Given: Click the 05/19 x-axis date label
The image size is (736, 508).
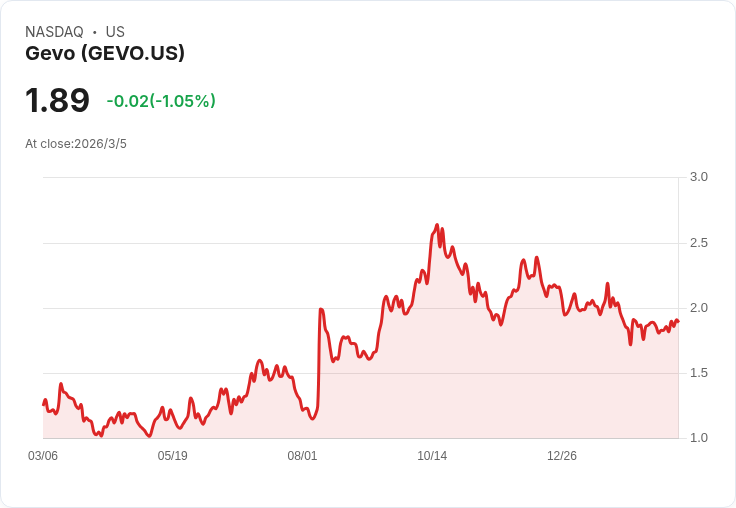Looking at the screenshot, I should [173, 456].
